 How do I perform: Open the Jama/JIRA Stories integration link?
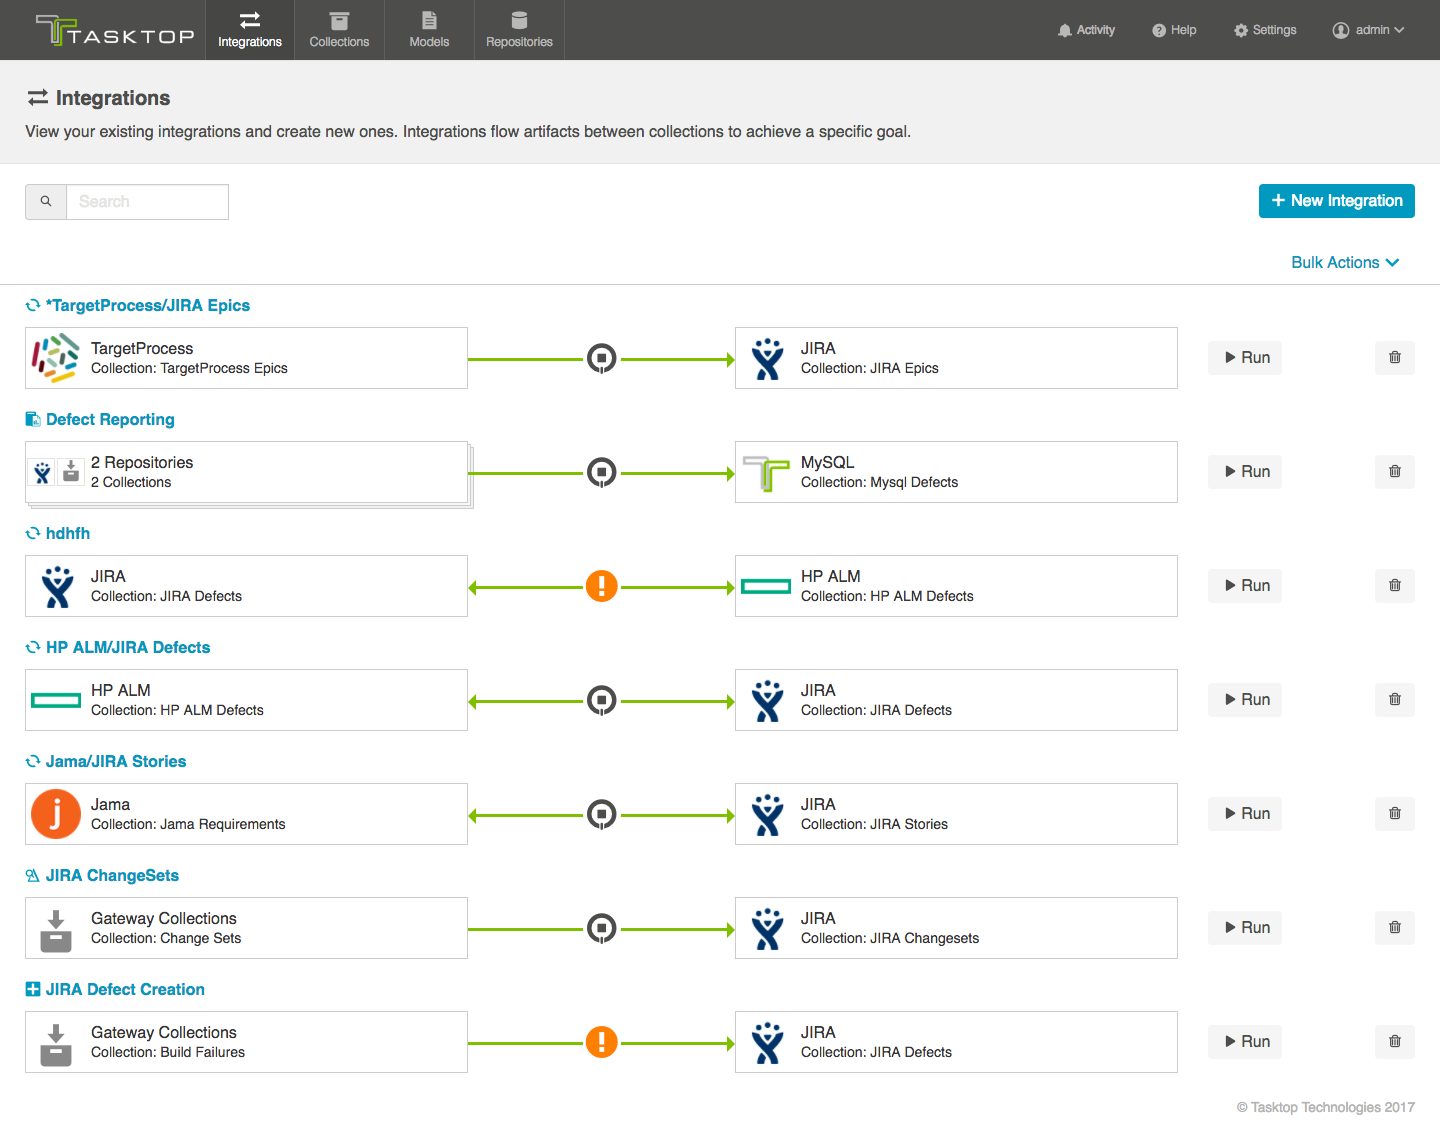point(116,762)
